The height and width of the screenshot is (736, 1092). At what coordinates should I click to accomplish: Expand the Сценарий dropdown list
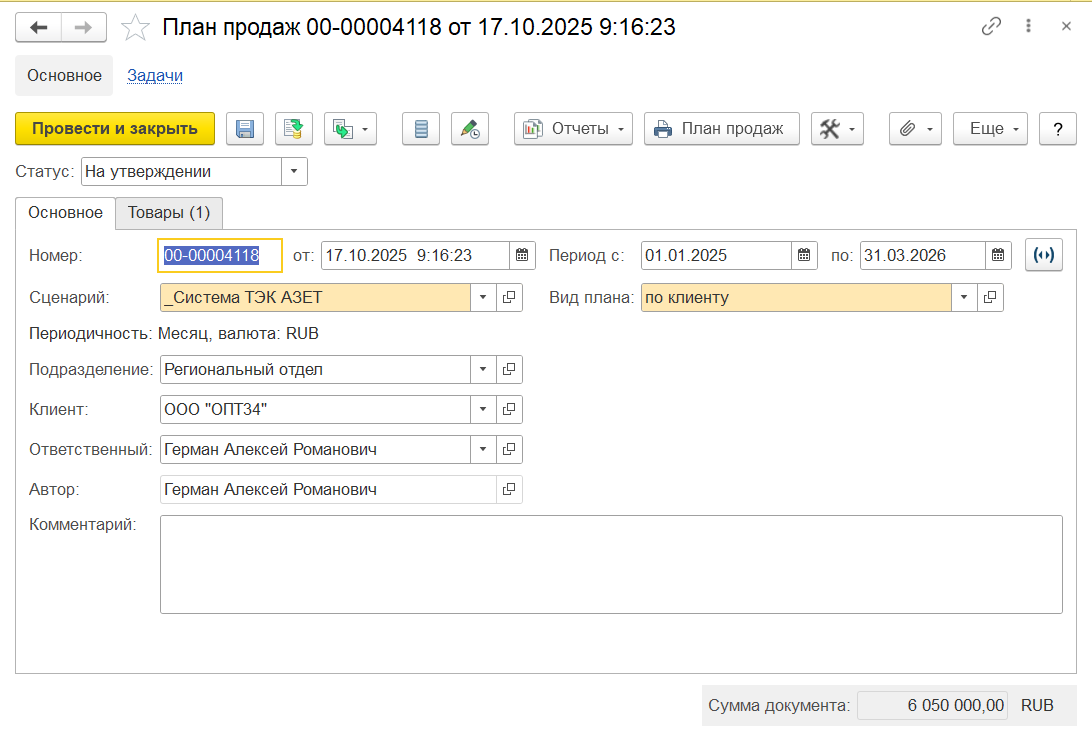click(x=483, y=298)
